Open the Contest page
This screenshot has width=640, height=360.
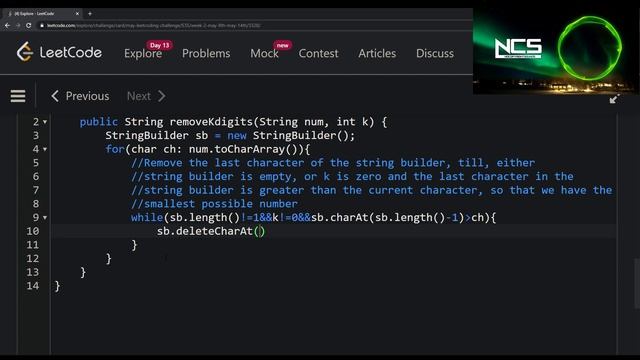[x=318, y=53]
